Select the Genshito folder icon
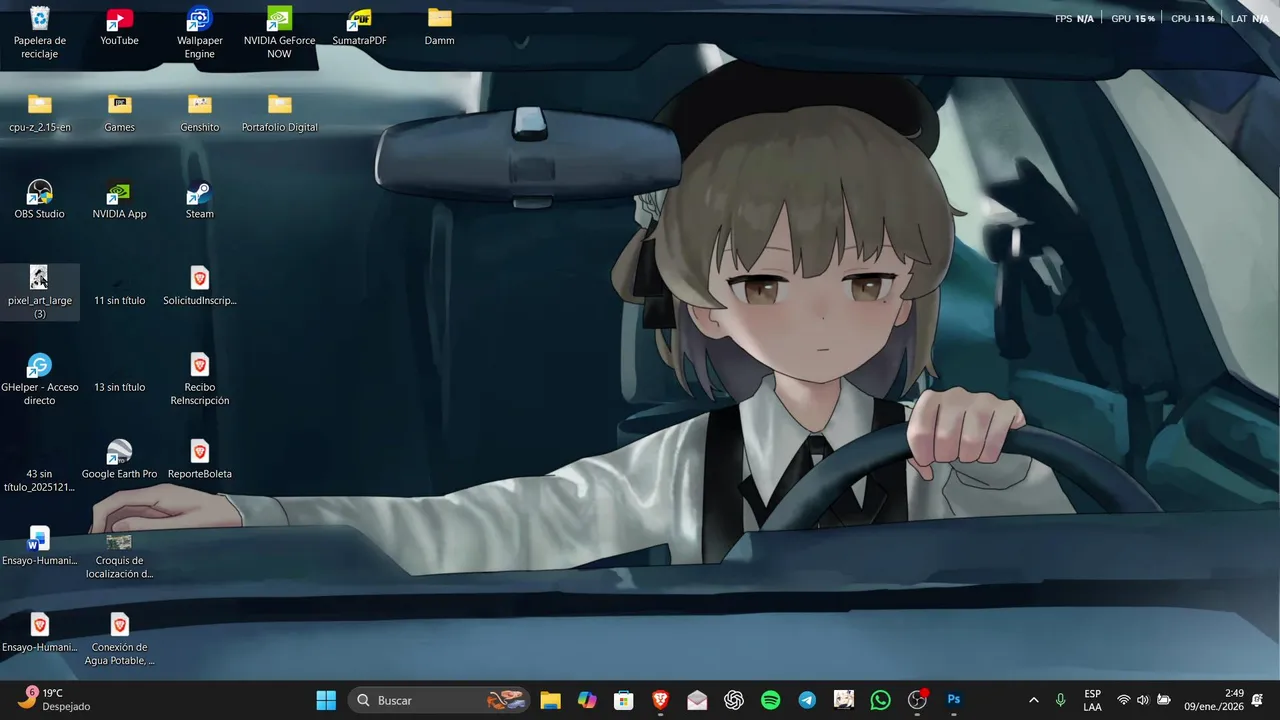The image size is (1280, 720). (x=199, y=113)
